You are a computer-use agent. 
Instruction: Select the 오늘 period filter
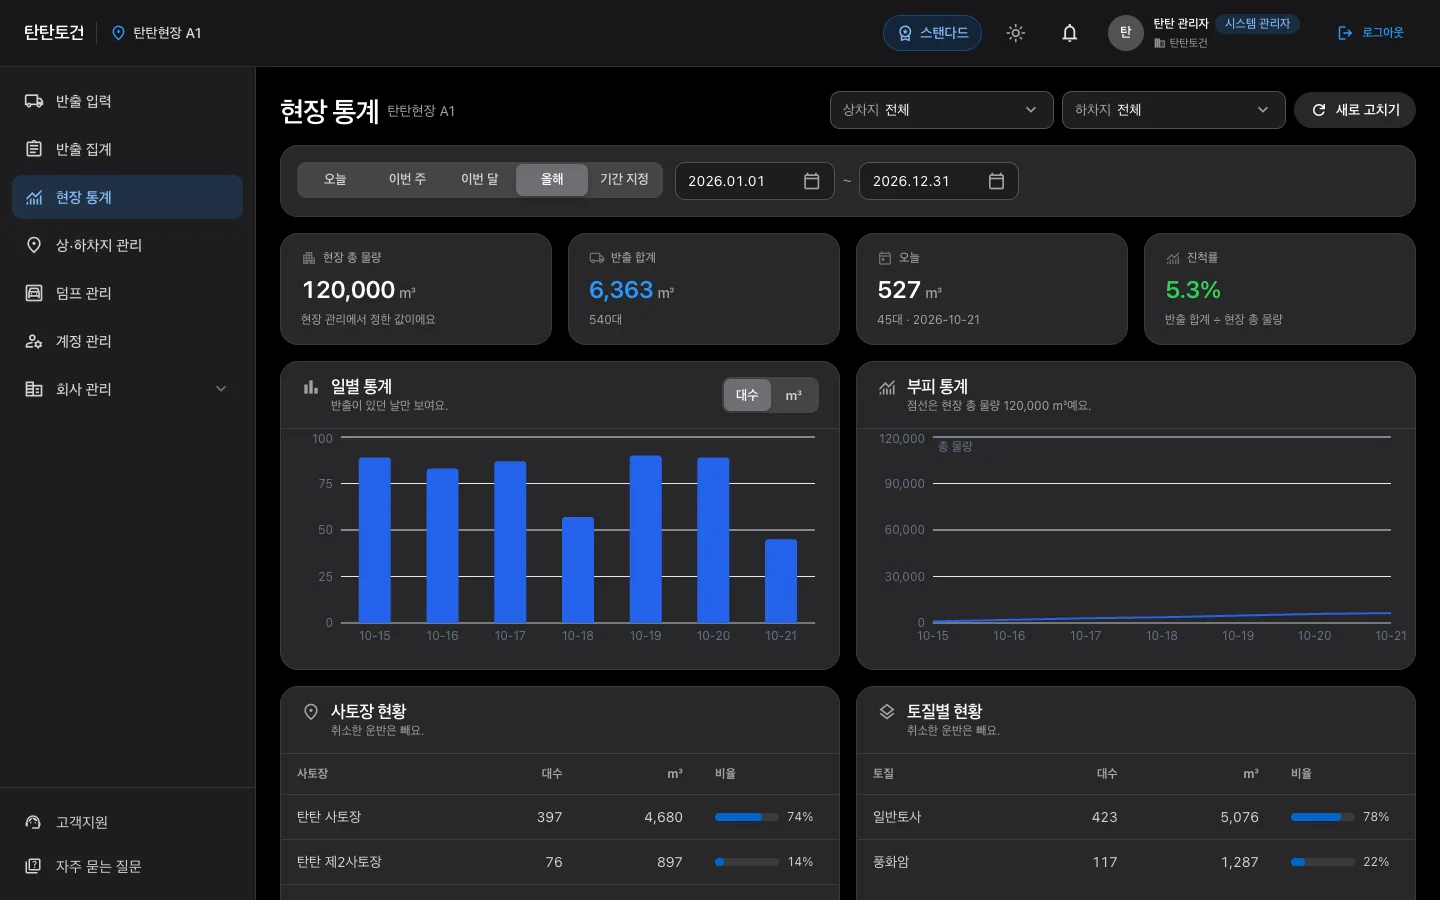pyautogui.click(x=335, y=180)
